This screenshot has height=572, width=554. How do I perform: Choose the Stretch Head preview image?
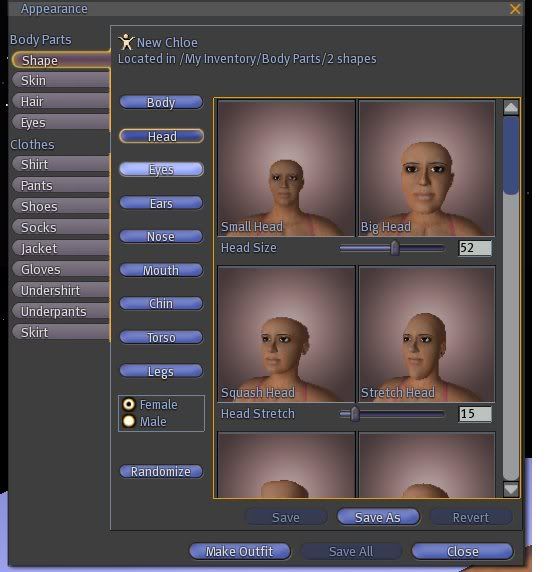click(427, 334)
